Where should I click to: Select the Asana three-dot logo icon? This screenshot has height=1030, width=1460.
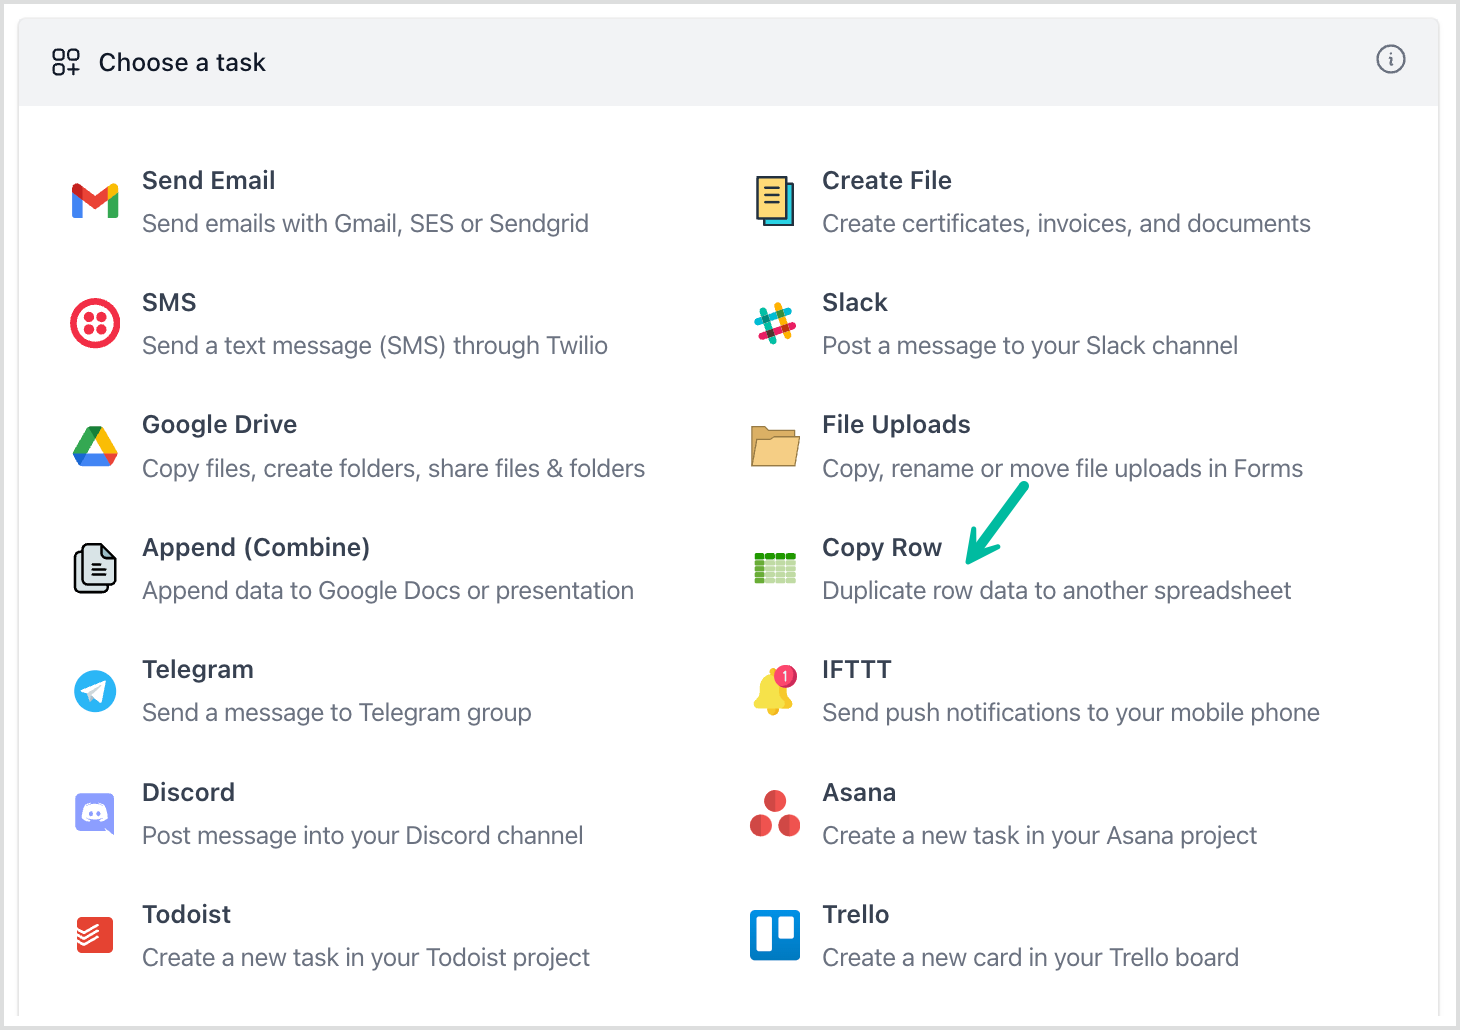pyautogui.click(x=775, y=813)
